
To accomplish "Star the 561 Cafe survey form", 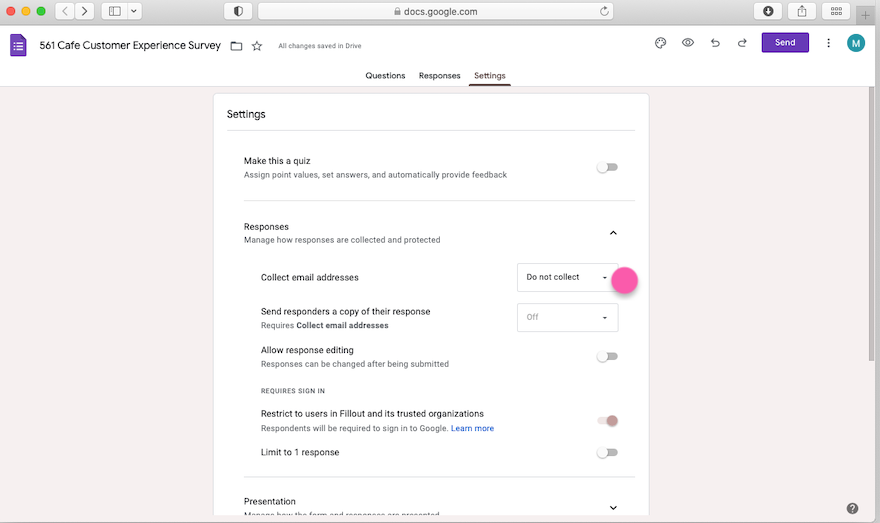I will click(257, 46).
